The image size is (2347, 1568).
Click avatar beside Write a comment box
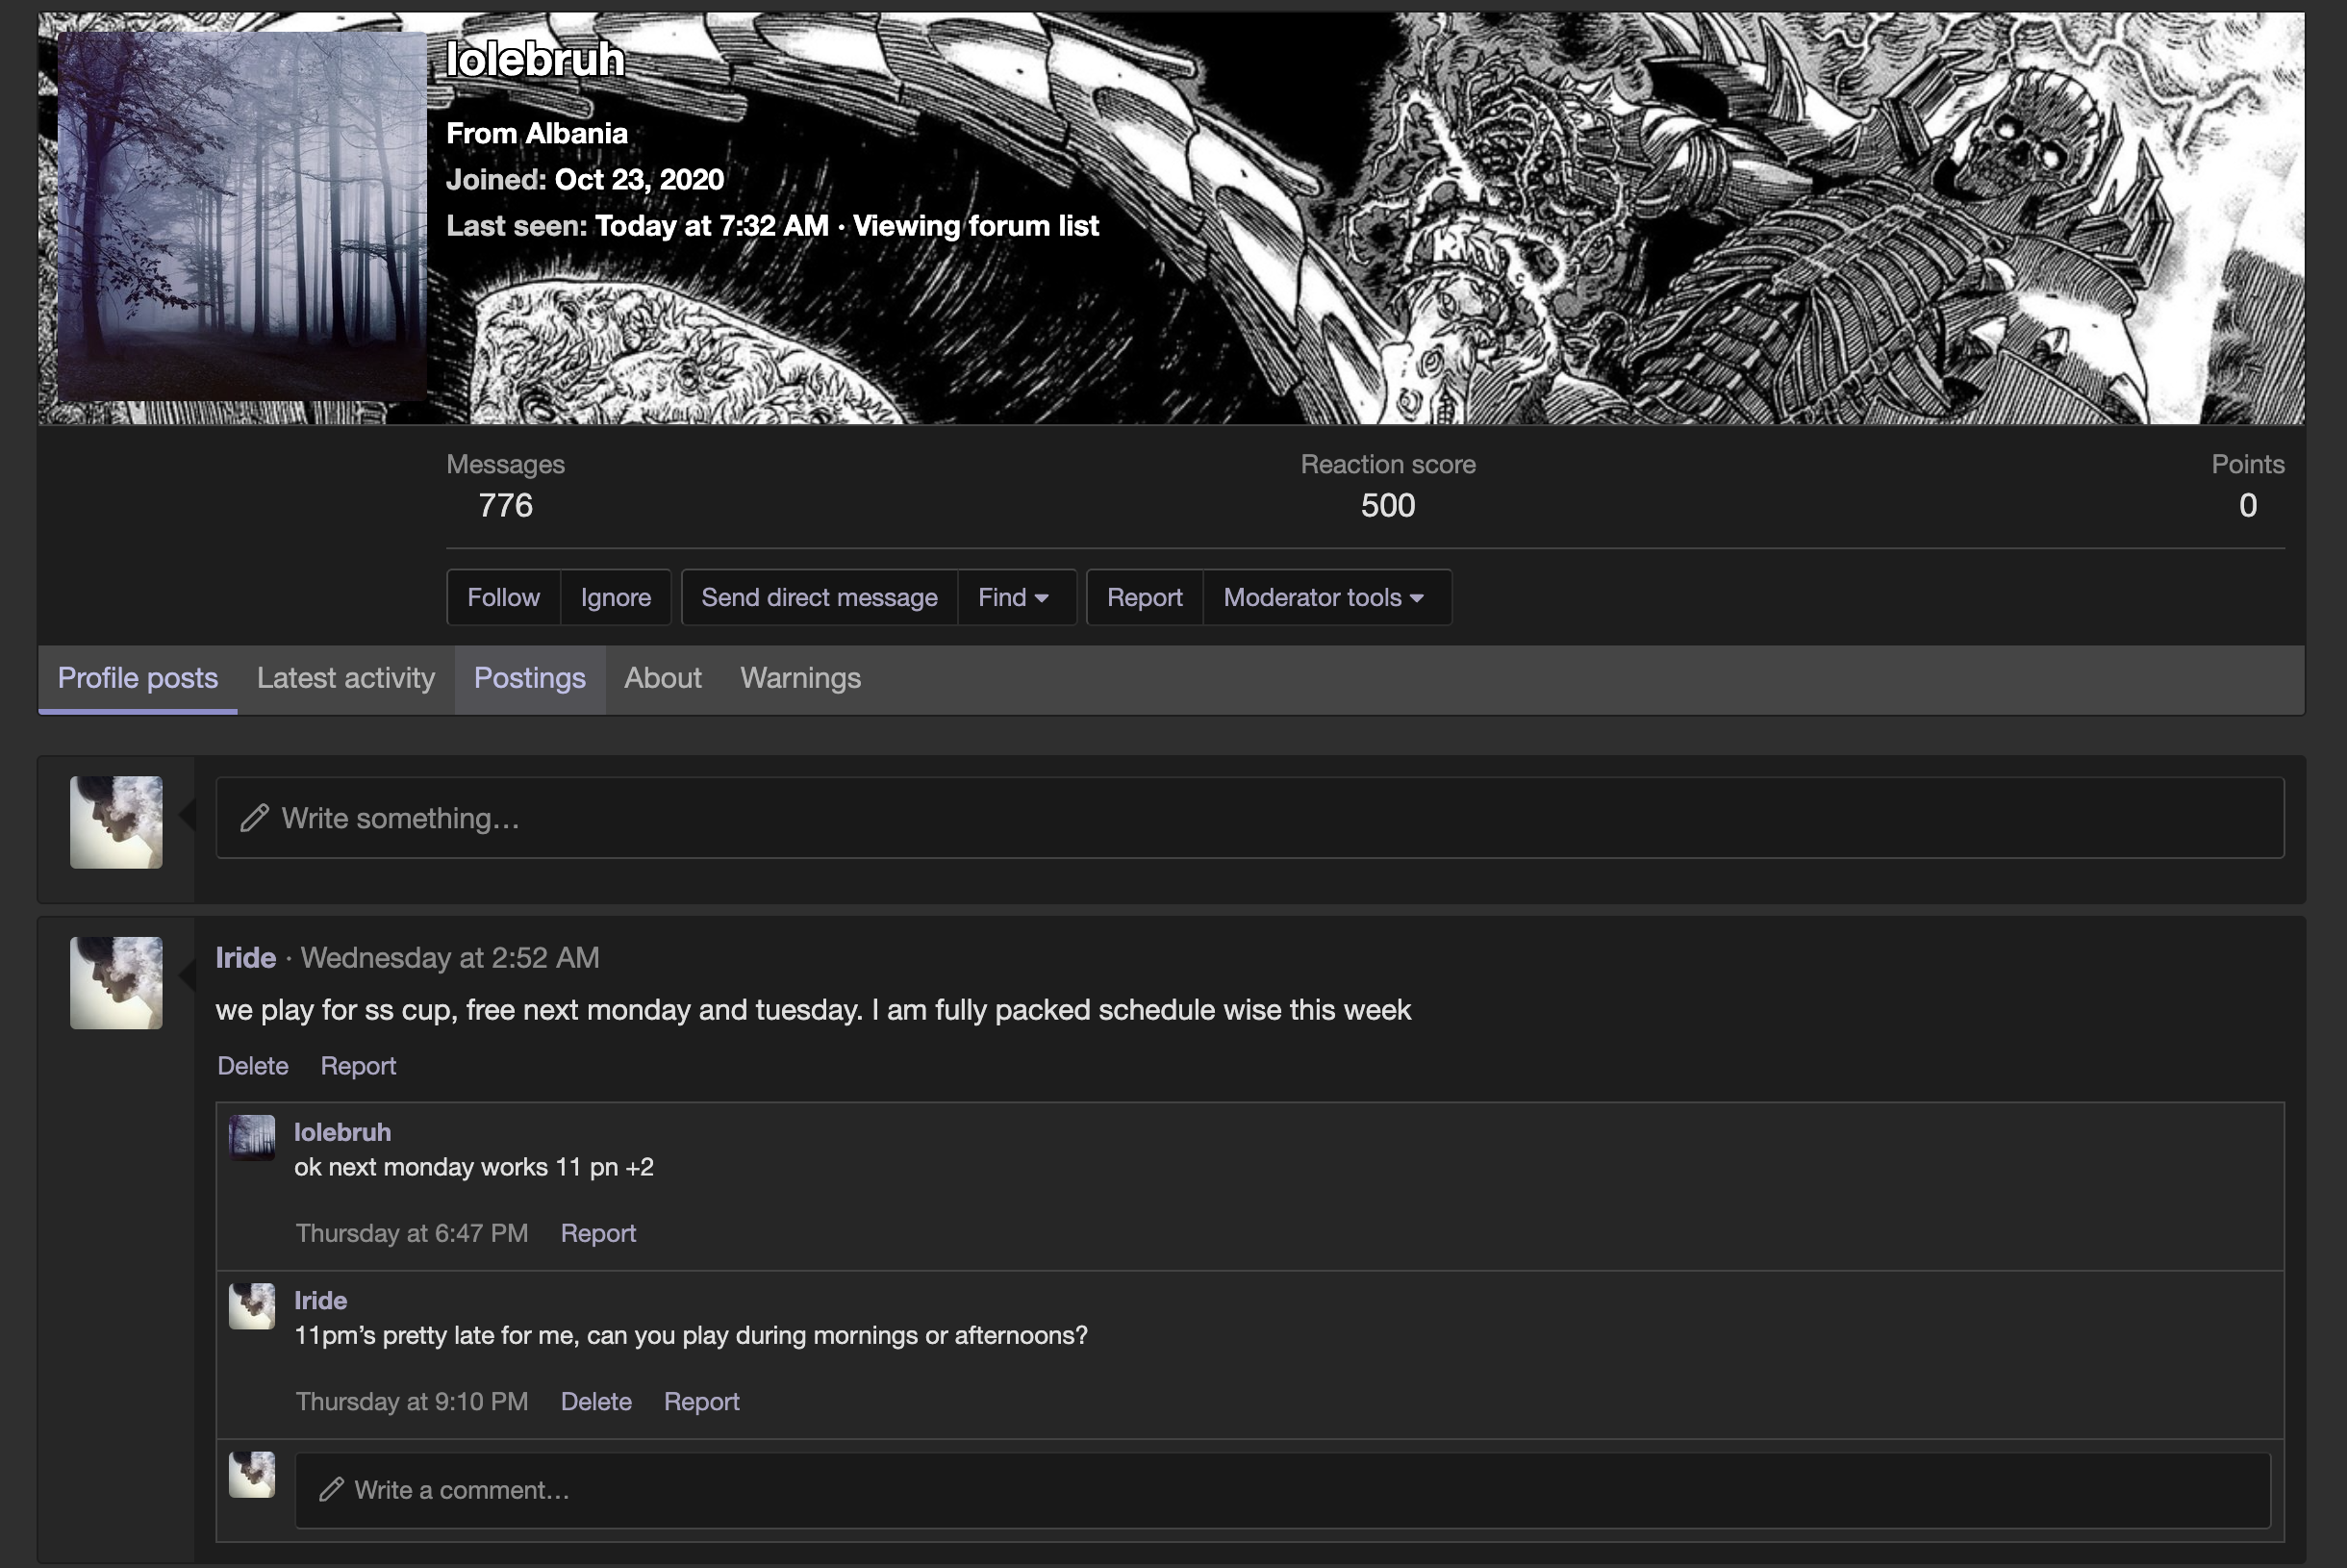[x=252, y=1474]
